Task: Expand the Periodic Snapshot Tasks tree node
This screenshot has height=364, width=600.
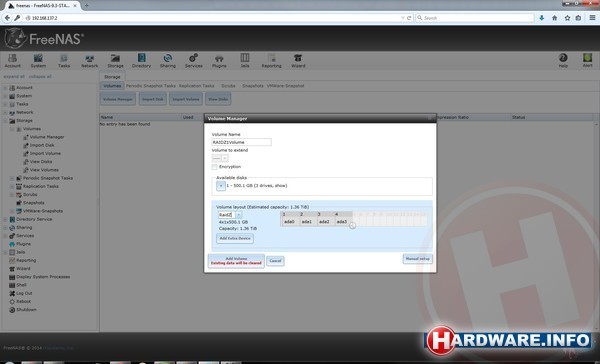Action: (12, 178)
